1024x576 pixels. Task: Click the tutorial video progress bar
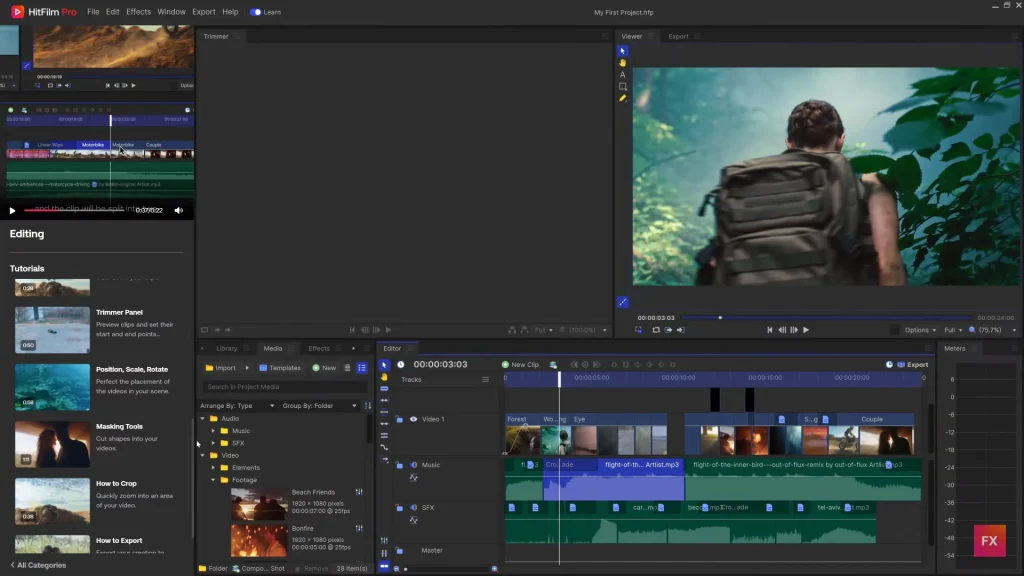74,210
